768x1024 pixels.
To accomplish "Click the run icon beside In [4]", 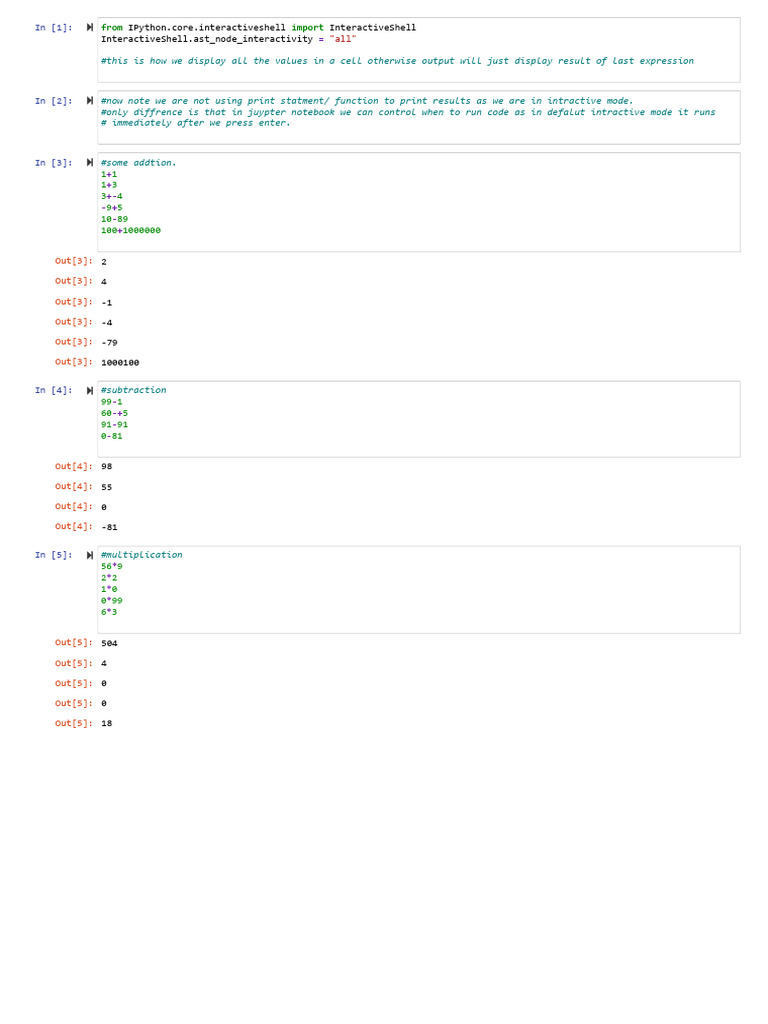I will 89,391.
